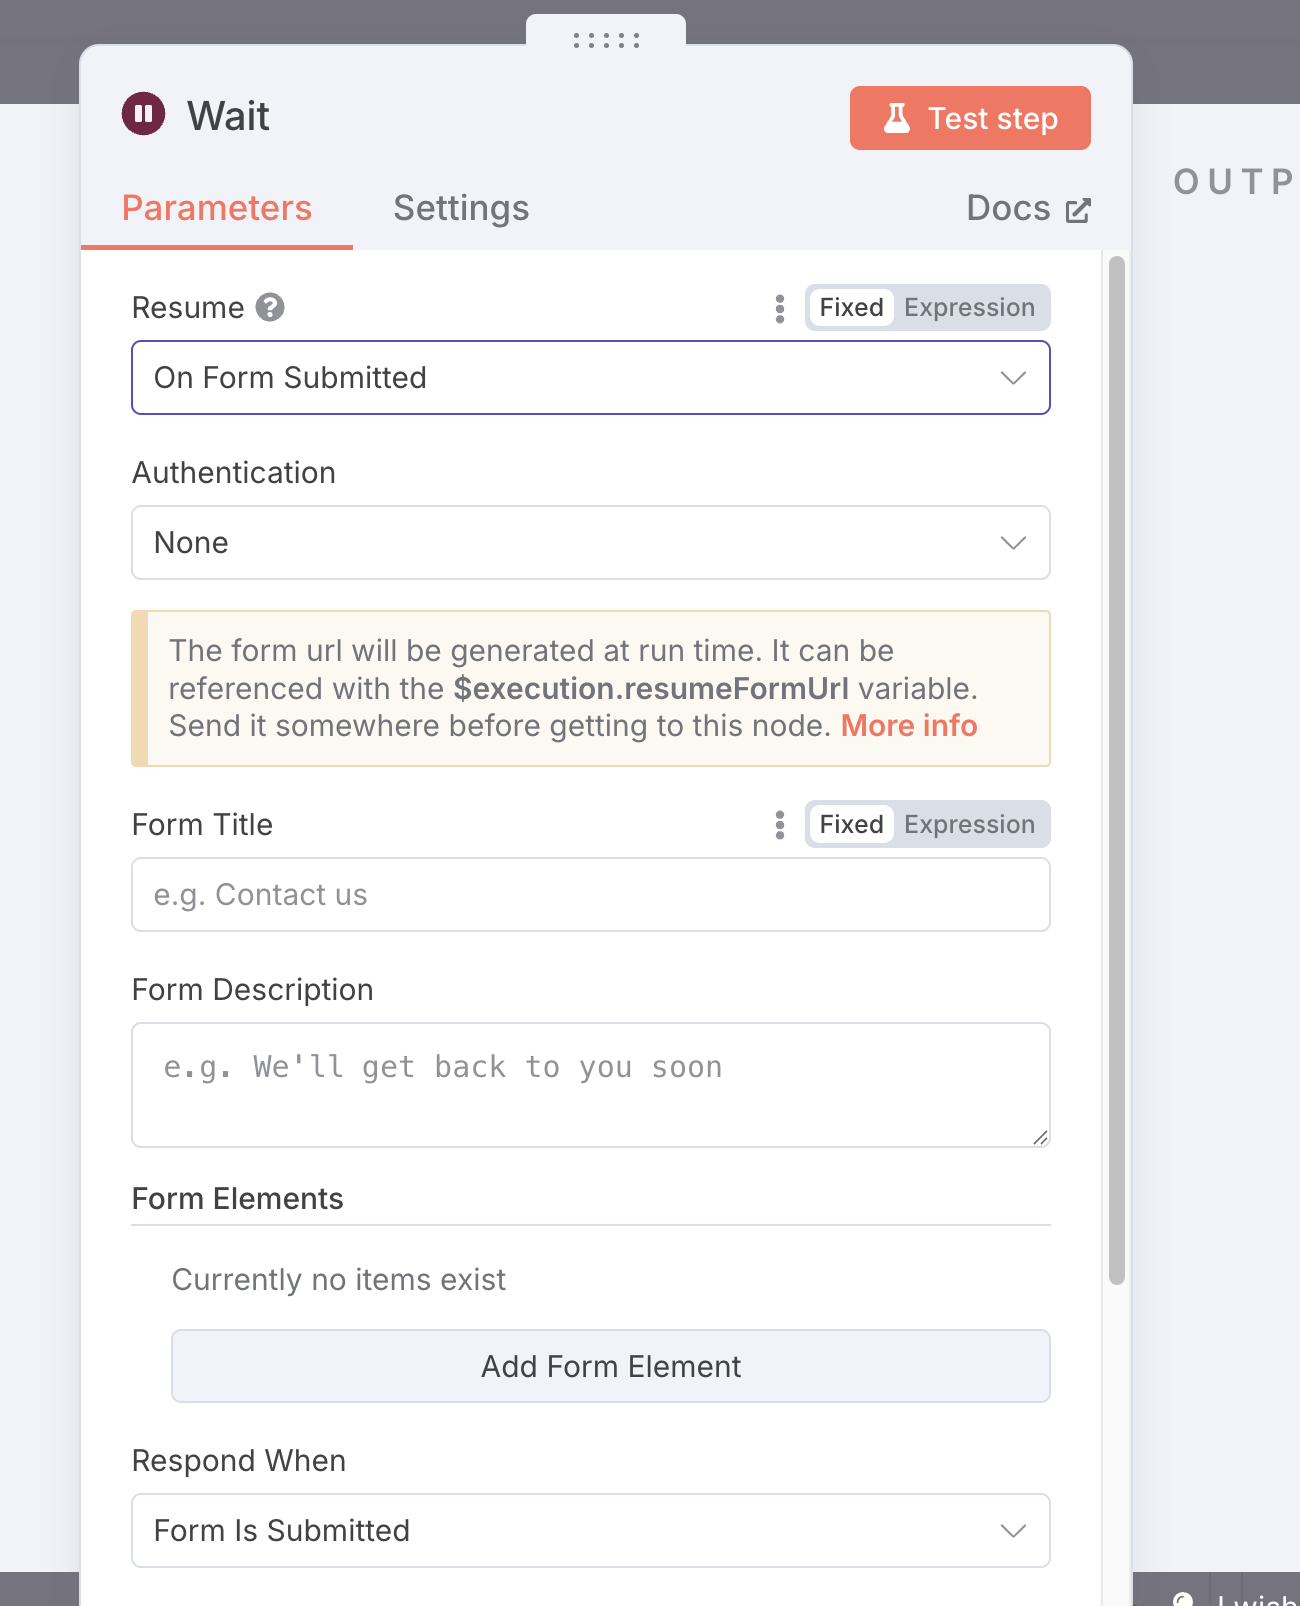Screen dimensions: 1300x1606
Task: Click the Wait node pause icon
Action: click(144, 113)
